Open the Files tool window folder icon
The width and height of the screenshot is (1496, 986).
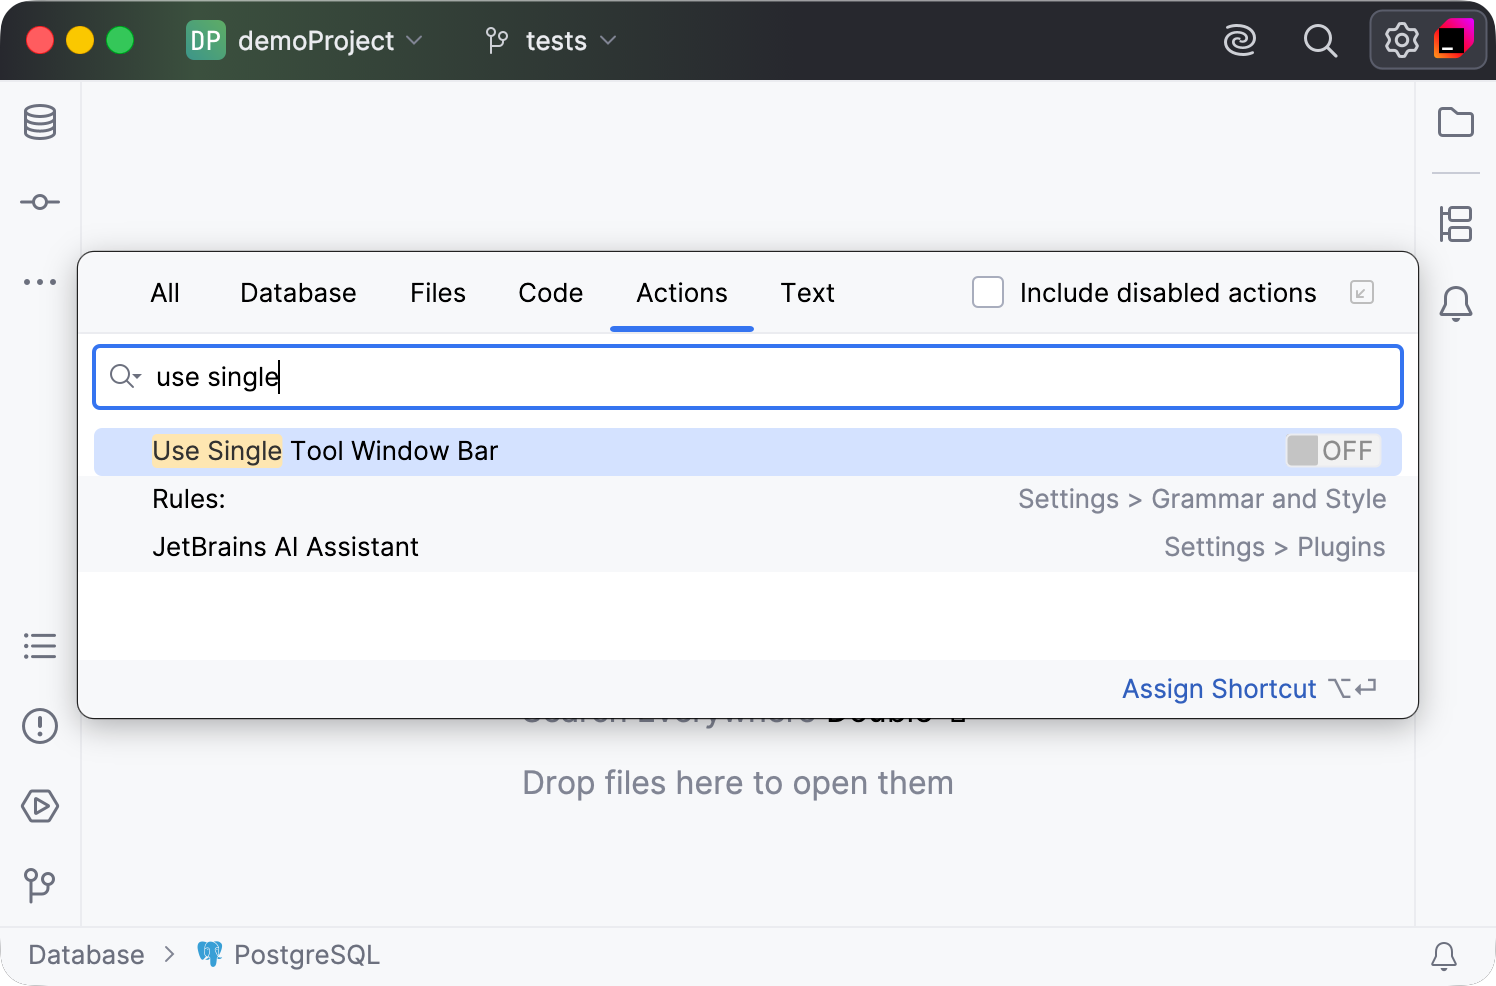point(1456,122)
